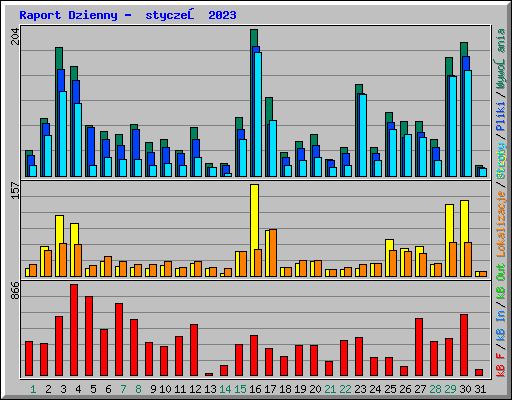This screenshot has height=400, width=512.
Task: Click the middle panel axis value 157
Action: (15, 191)
